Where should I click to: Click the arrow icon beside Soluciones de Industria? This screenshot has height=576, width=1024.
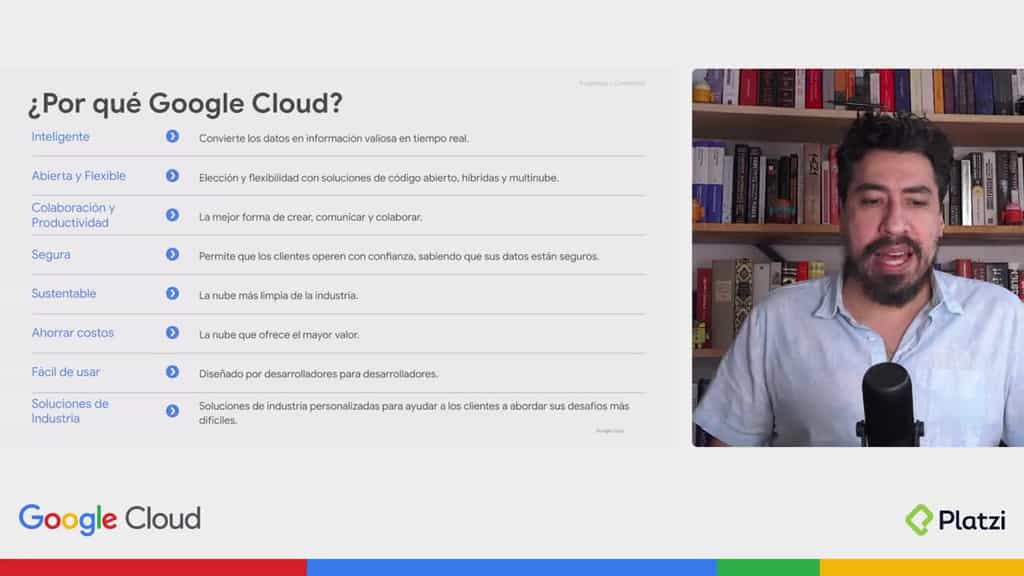172,411
